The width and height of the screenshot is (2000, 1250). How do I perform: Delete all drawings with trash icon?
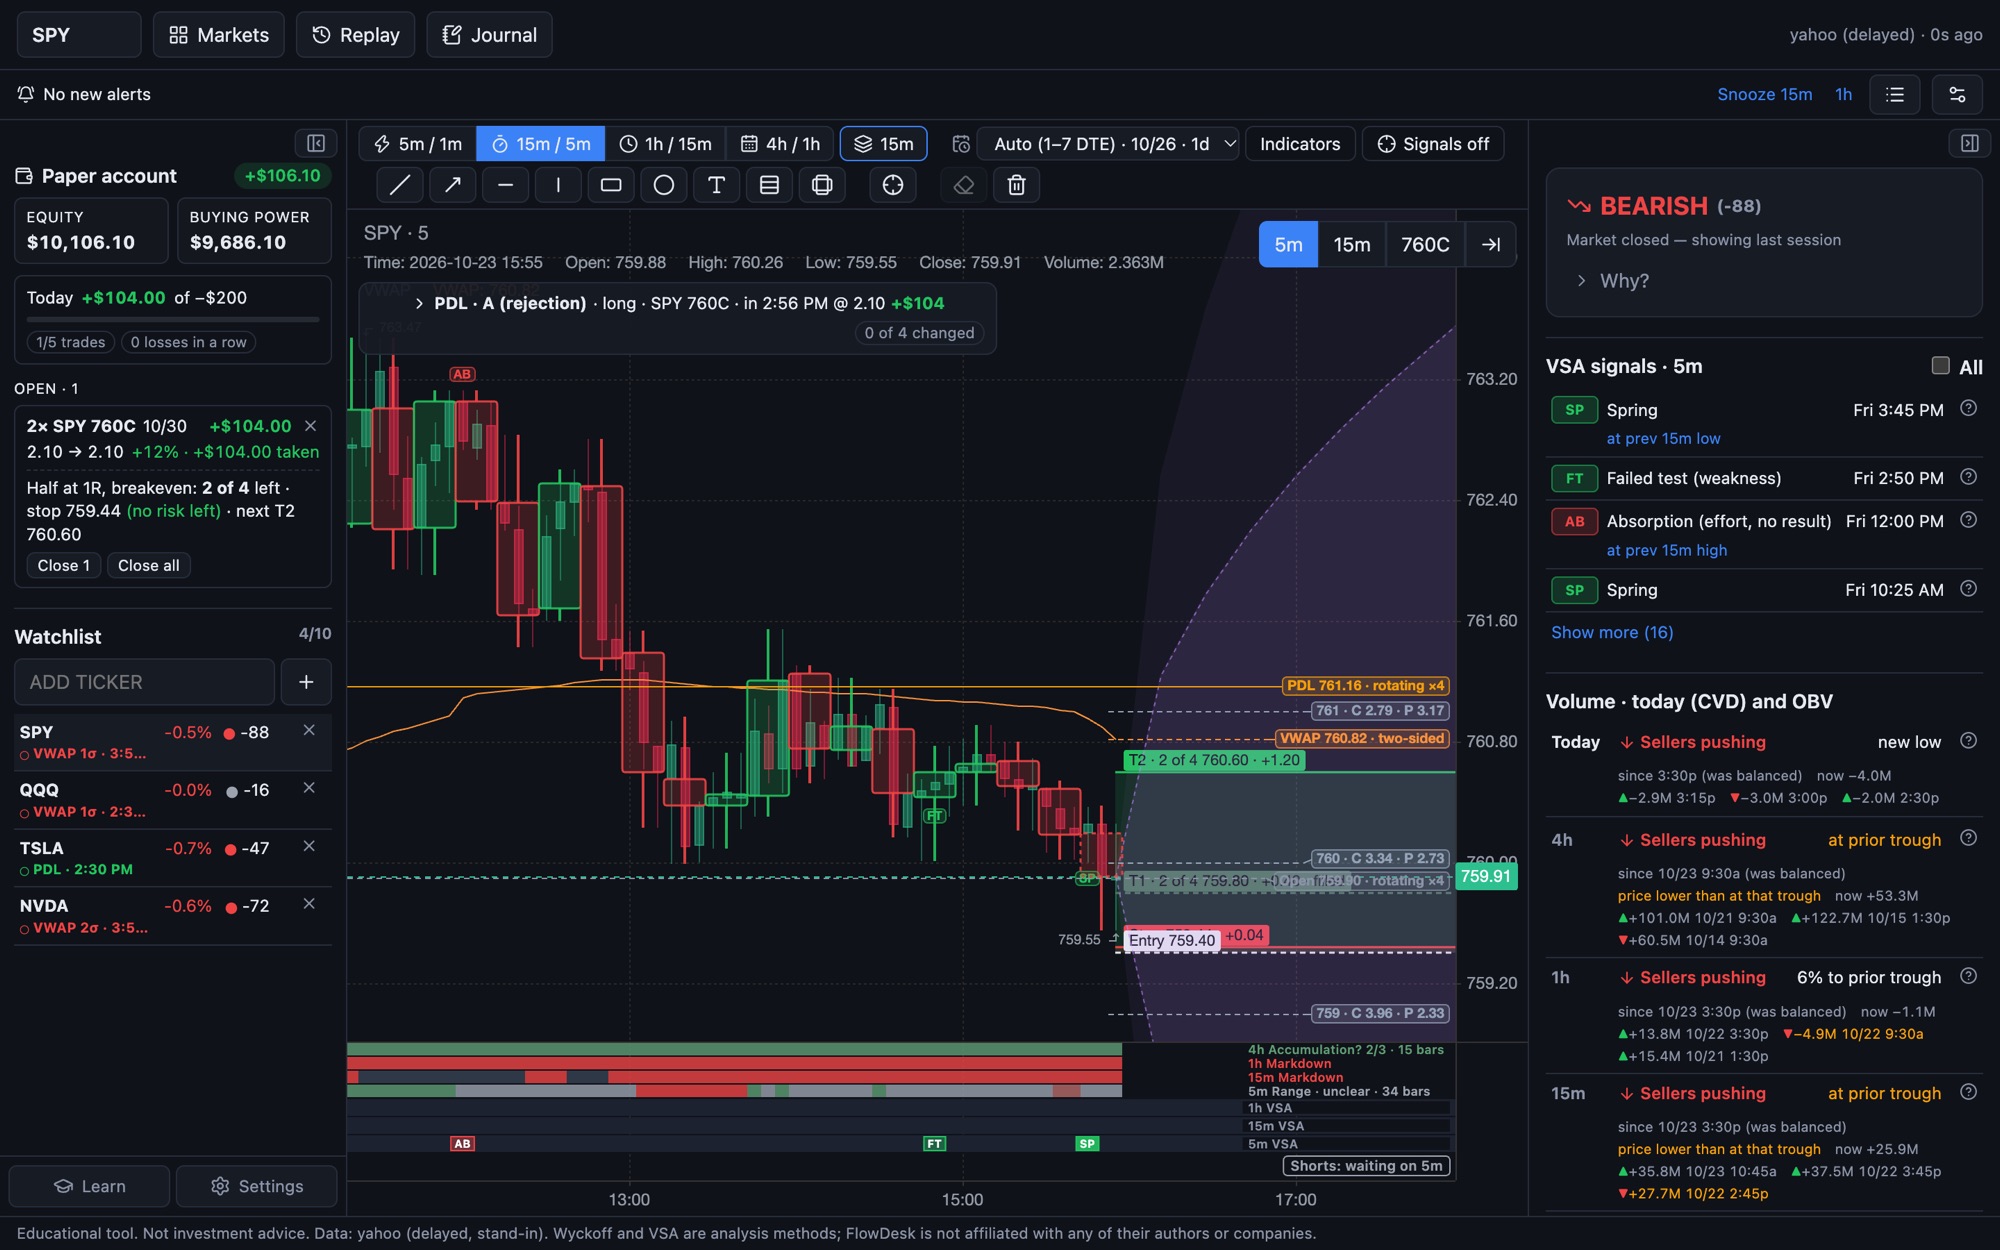(x=1016, y=185)
